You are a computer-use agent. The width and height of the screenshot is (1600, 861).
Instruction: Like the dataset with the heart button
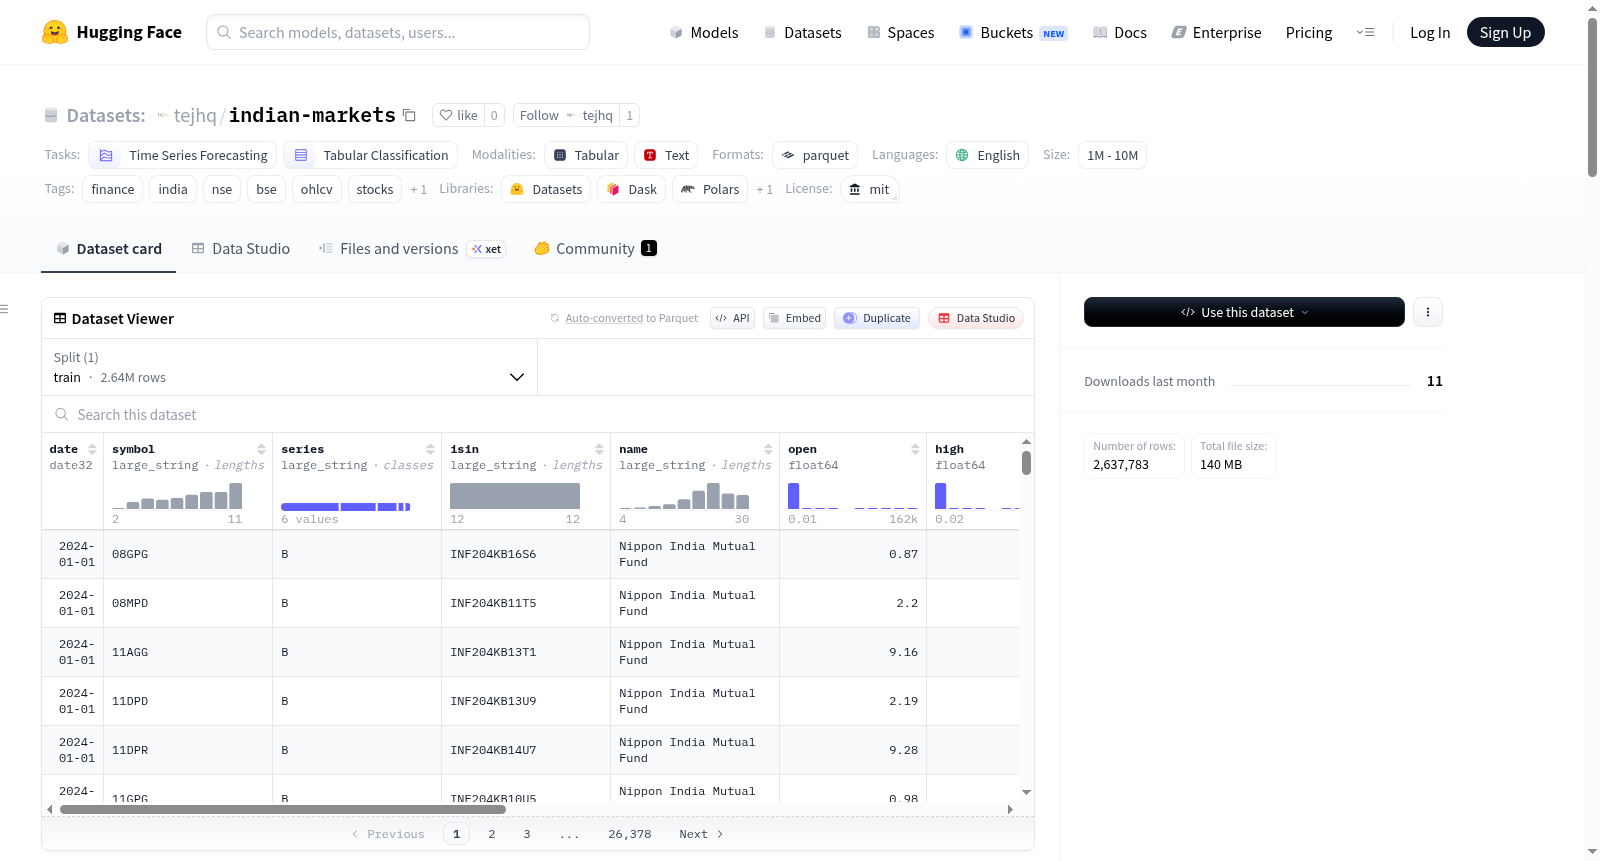459,115
